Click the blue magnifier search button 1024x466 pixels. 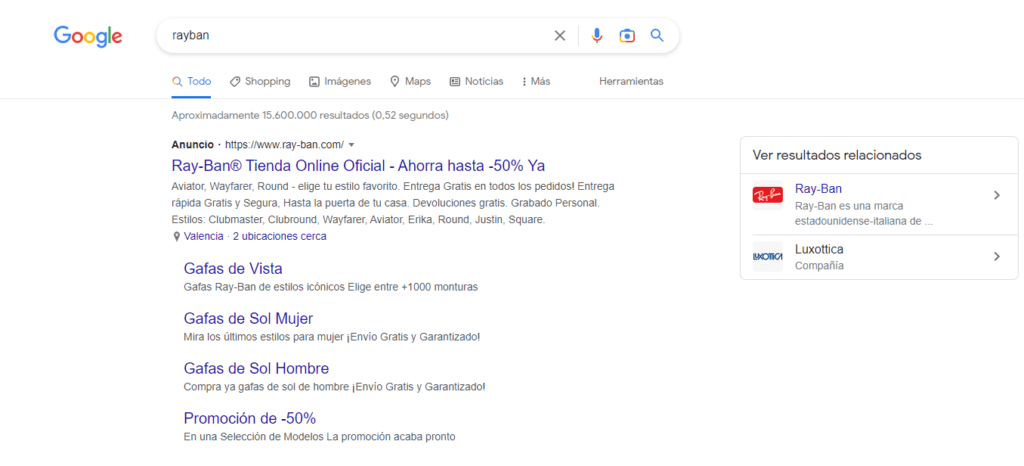coord(657,35)
